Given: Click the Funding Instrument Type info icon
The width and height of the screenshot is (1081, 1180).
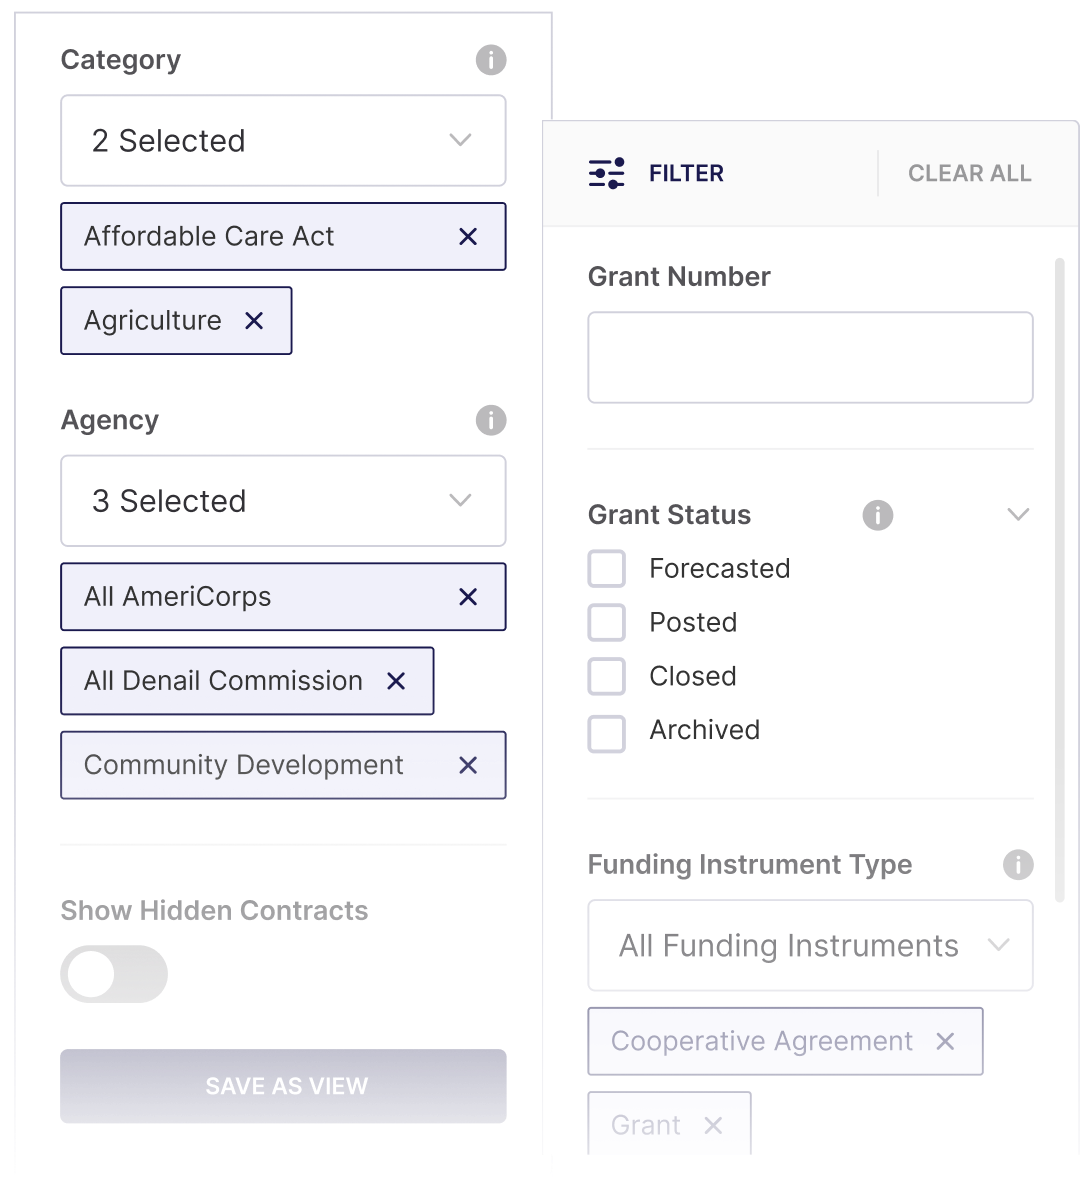Looking at the screenshot, I should 1018,865.
